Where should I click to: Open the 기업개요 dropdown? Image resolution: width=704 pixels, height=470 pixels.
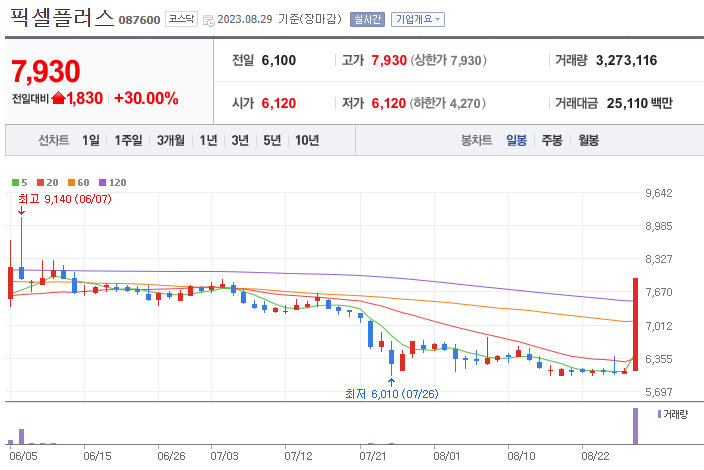coord(418,19)
